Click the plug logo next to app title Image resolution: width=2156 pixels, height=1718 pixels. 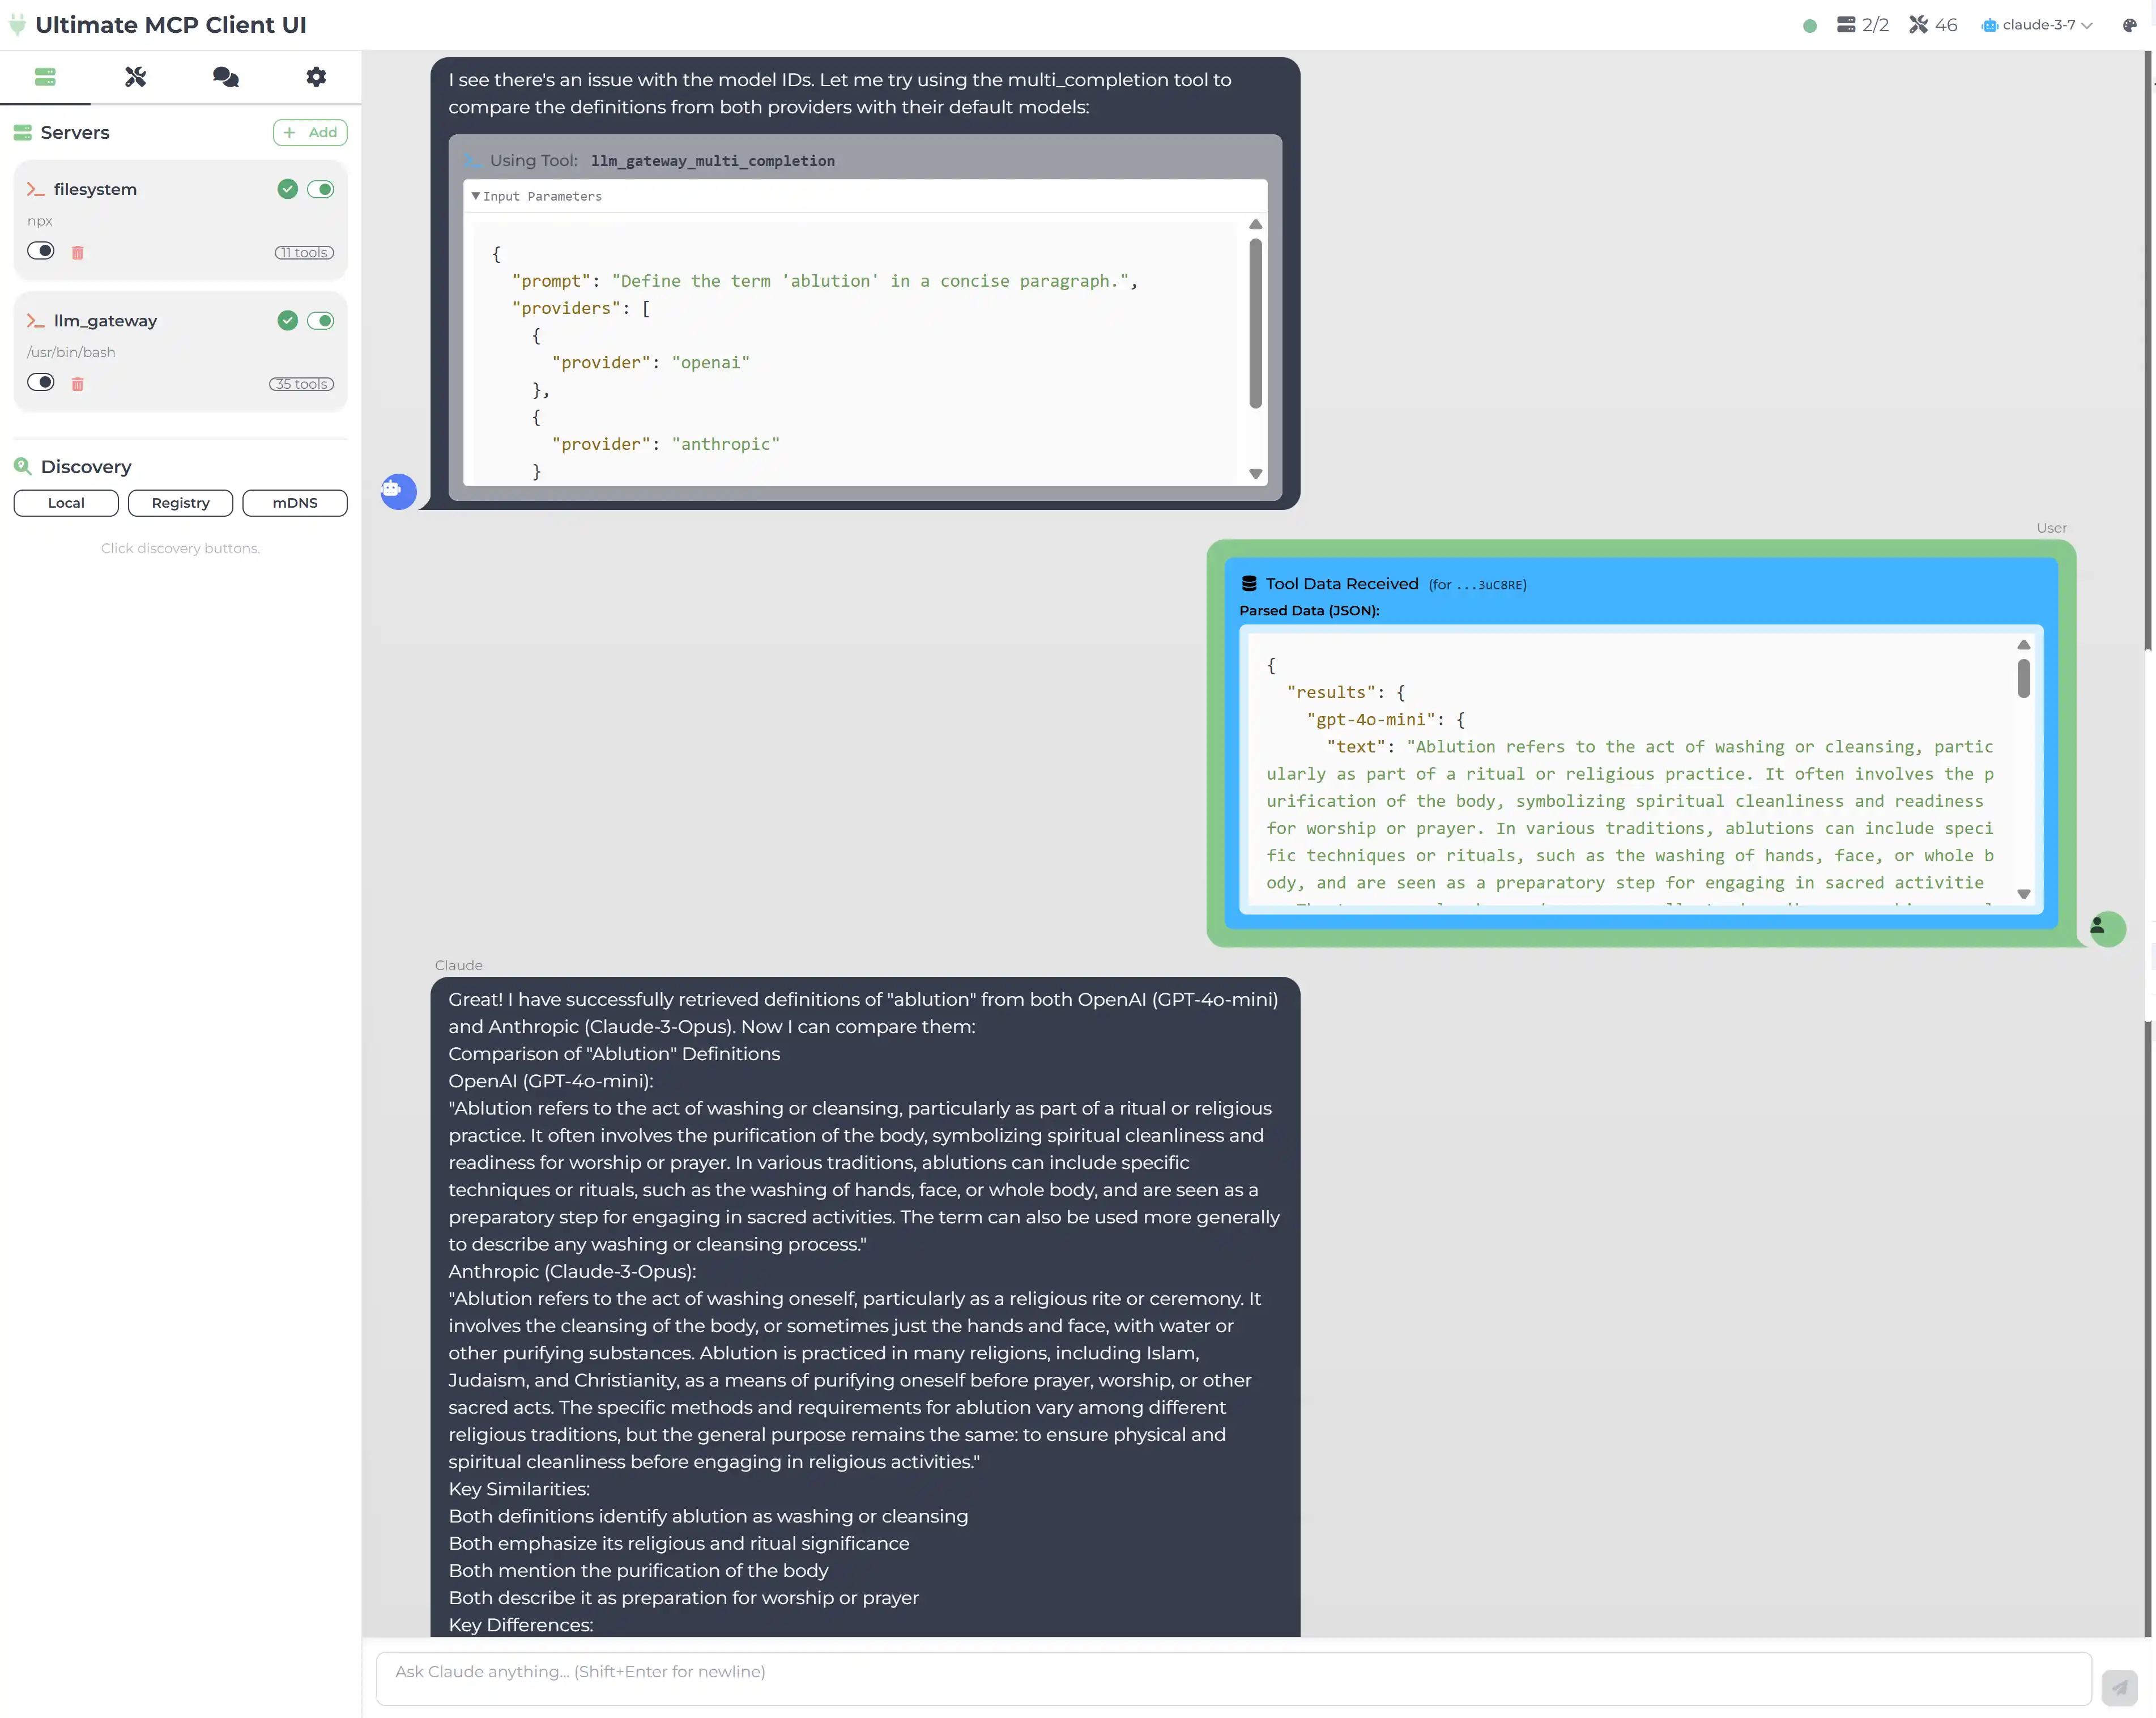[x=17, y=24]
